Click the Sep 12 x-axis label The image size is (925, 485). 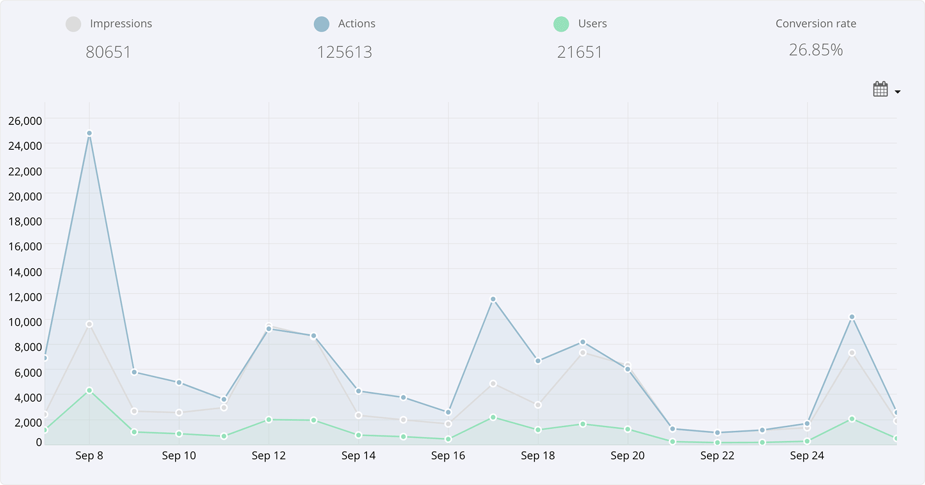click(268, 456)
